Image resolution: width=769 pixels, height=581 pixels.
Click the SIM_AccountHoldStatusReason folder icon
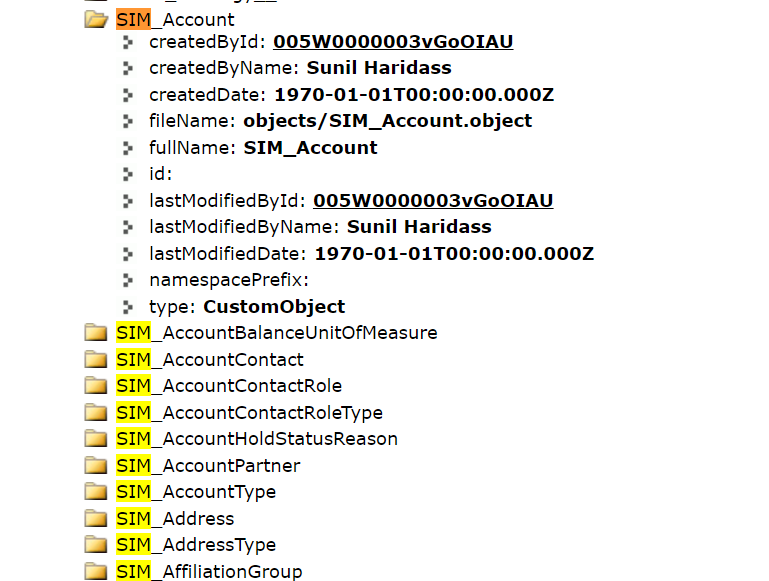[x=96, y=439]
